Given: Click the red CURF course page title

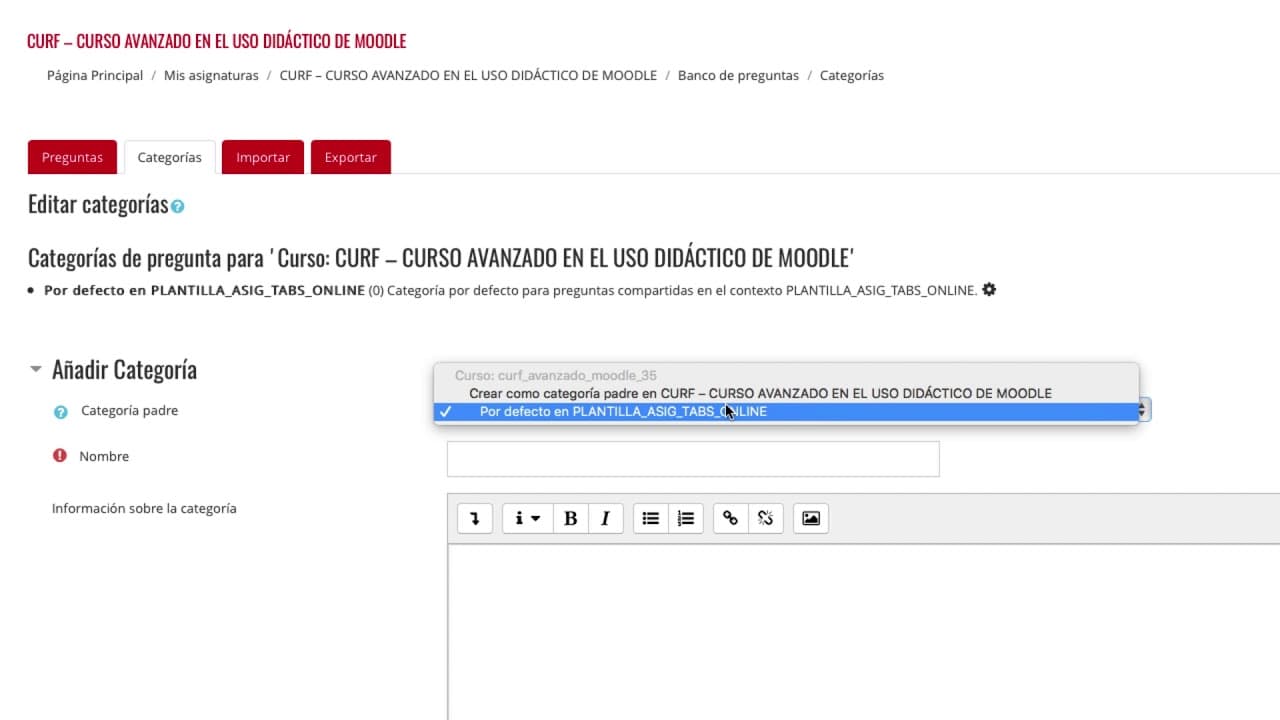Looking at the screenshot, I should (217, 41).
